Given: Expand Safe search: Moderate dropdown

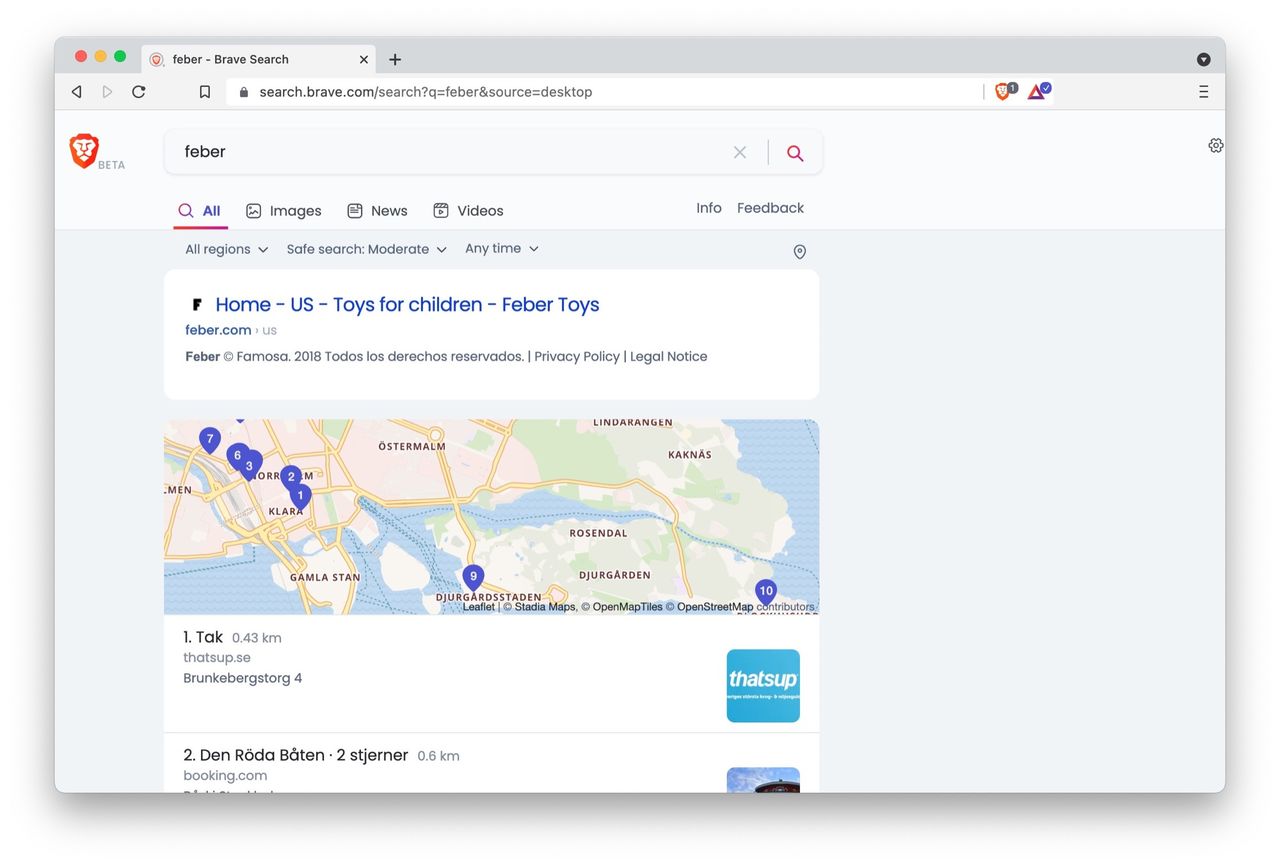Looking at the screenshot, I should 367,249.
